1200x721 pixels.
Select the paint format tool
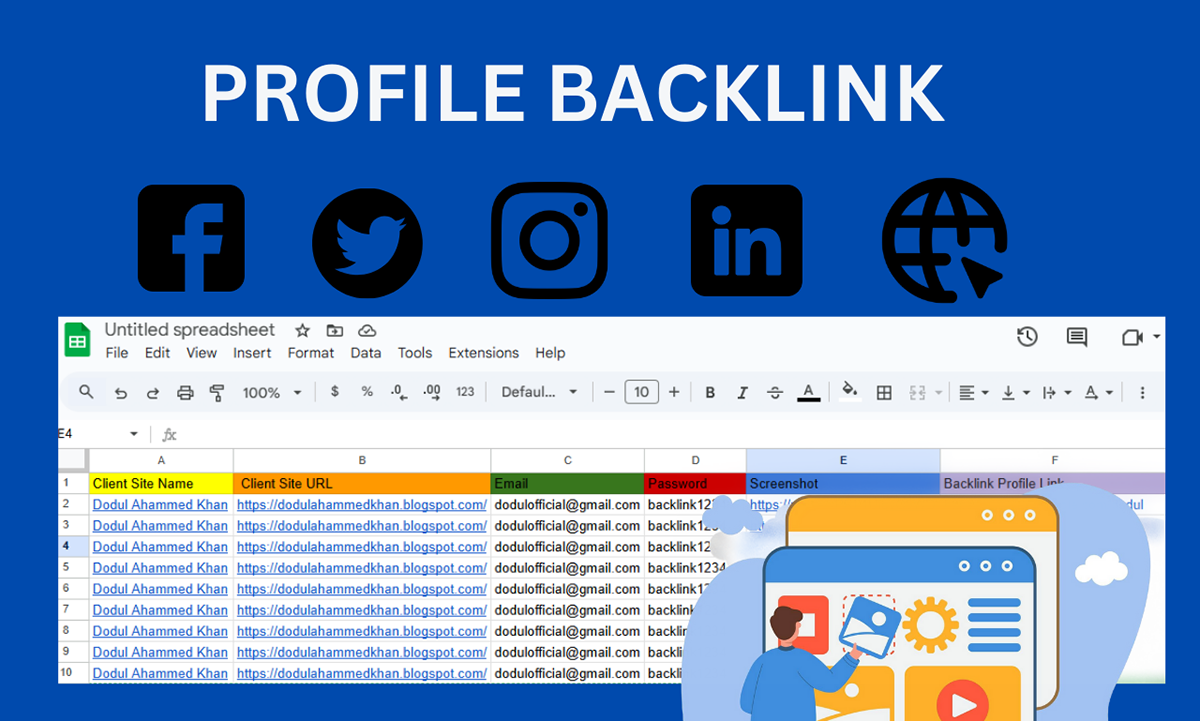tap(217, 392)
